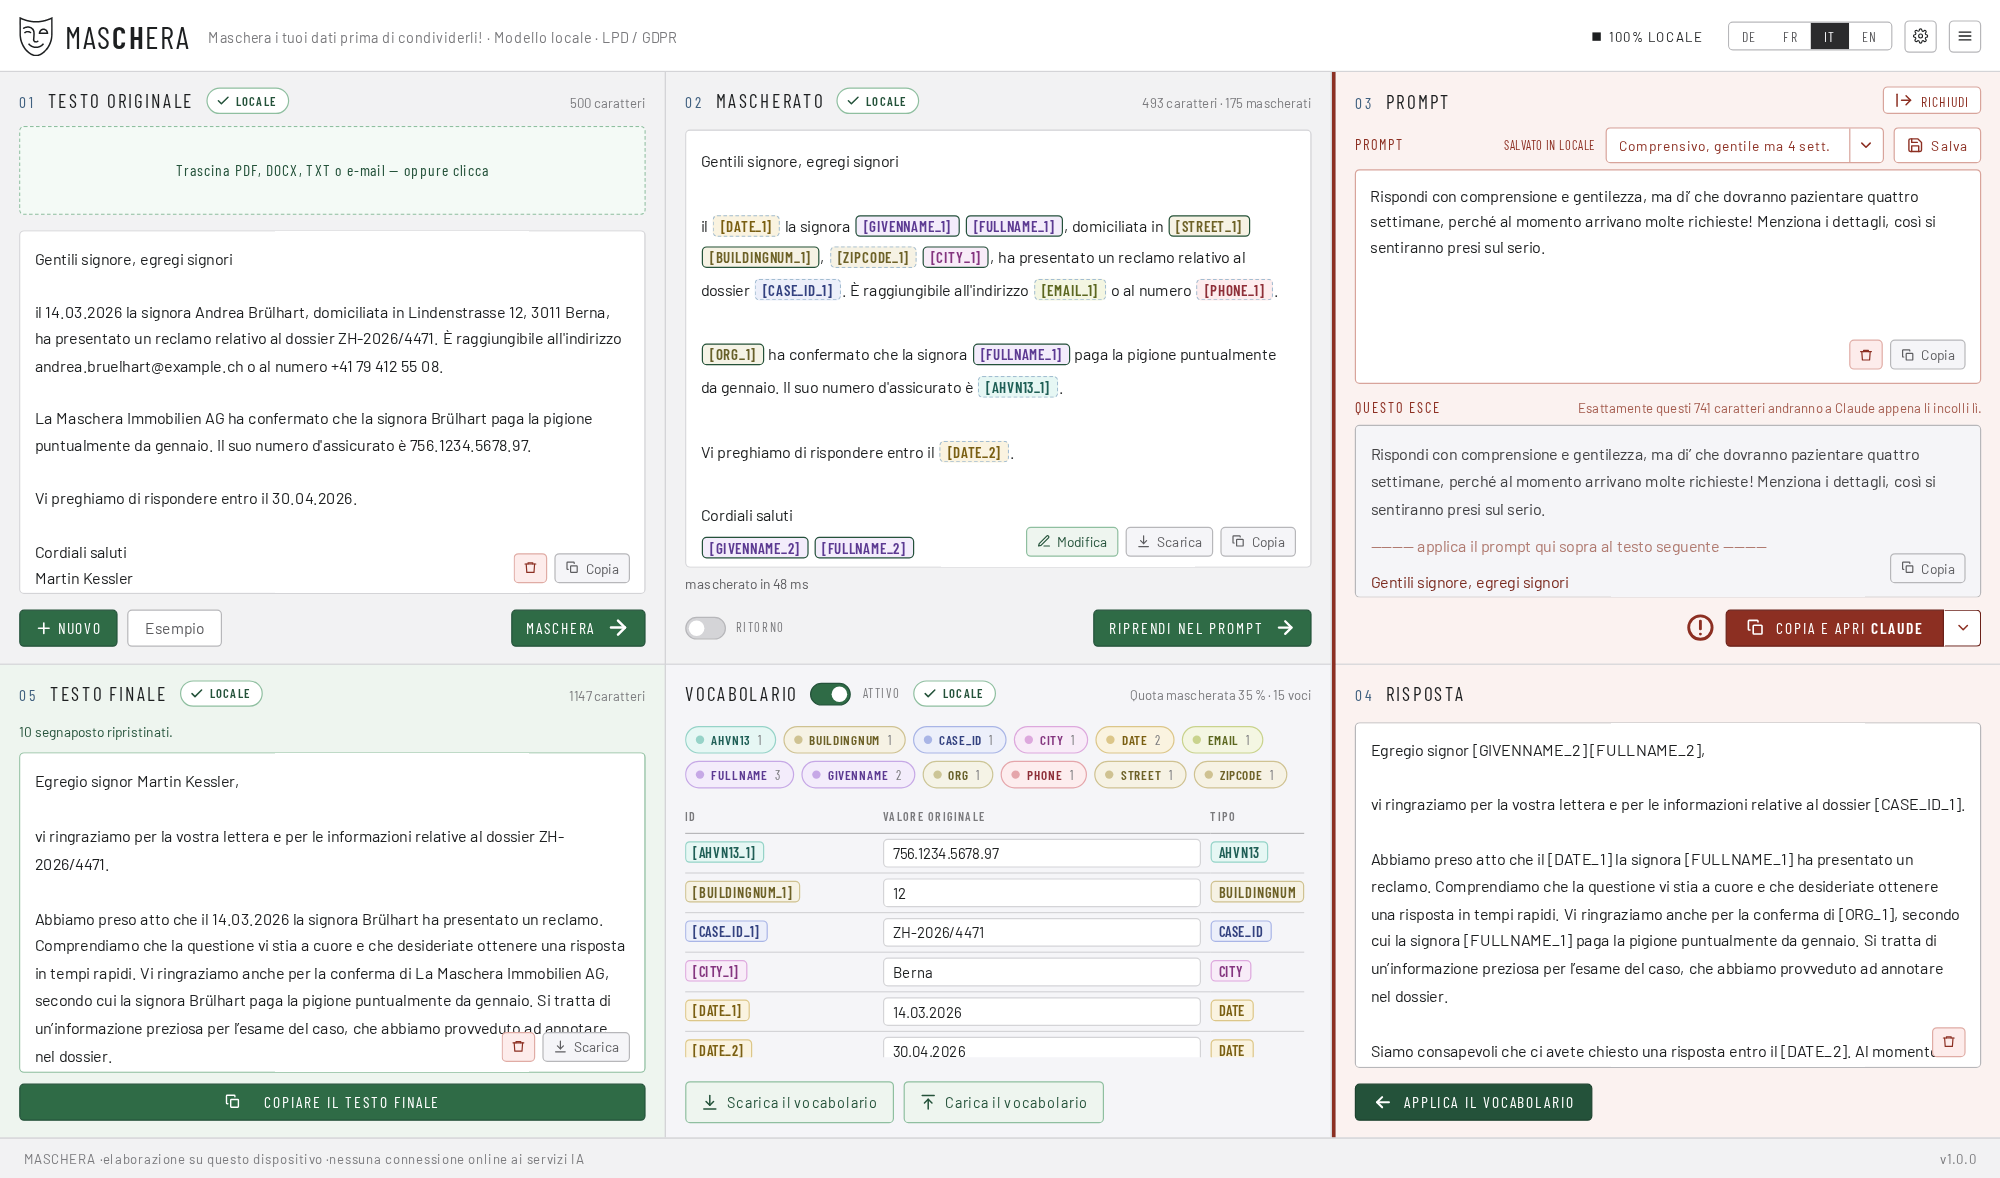Copy the masked text
This screenshot has width=2000, height=1178.
point(1258,542)
